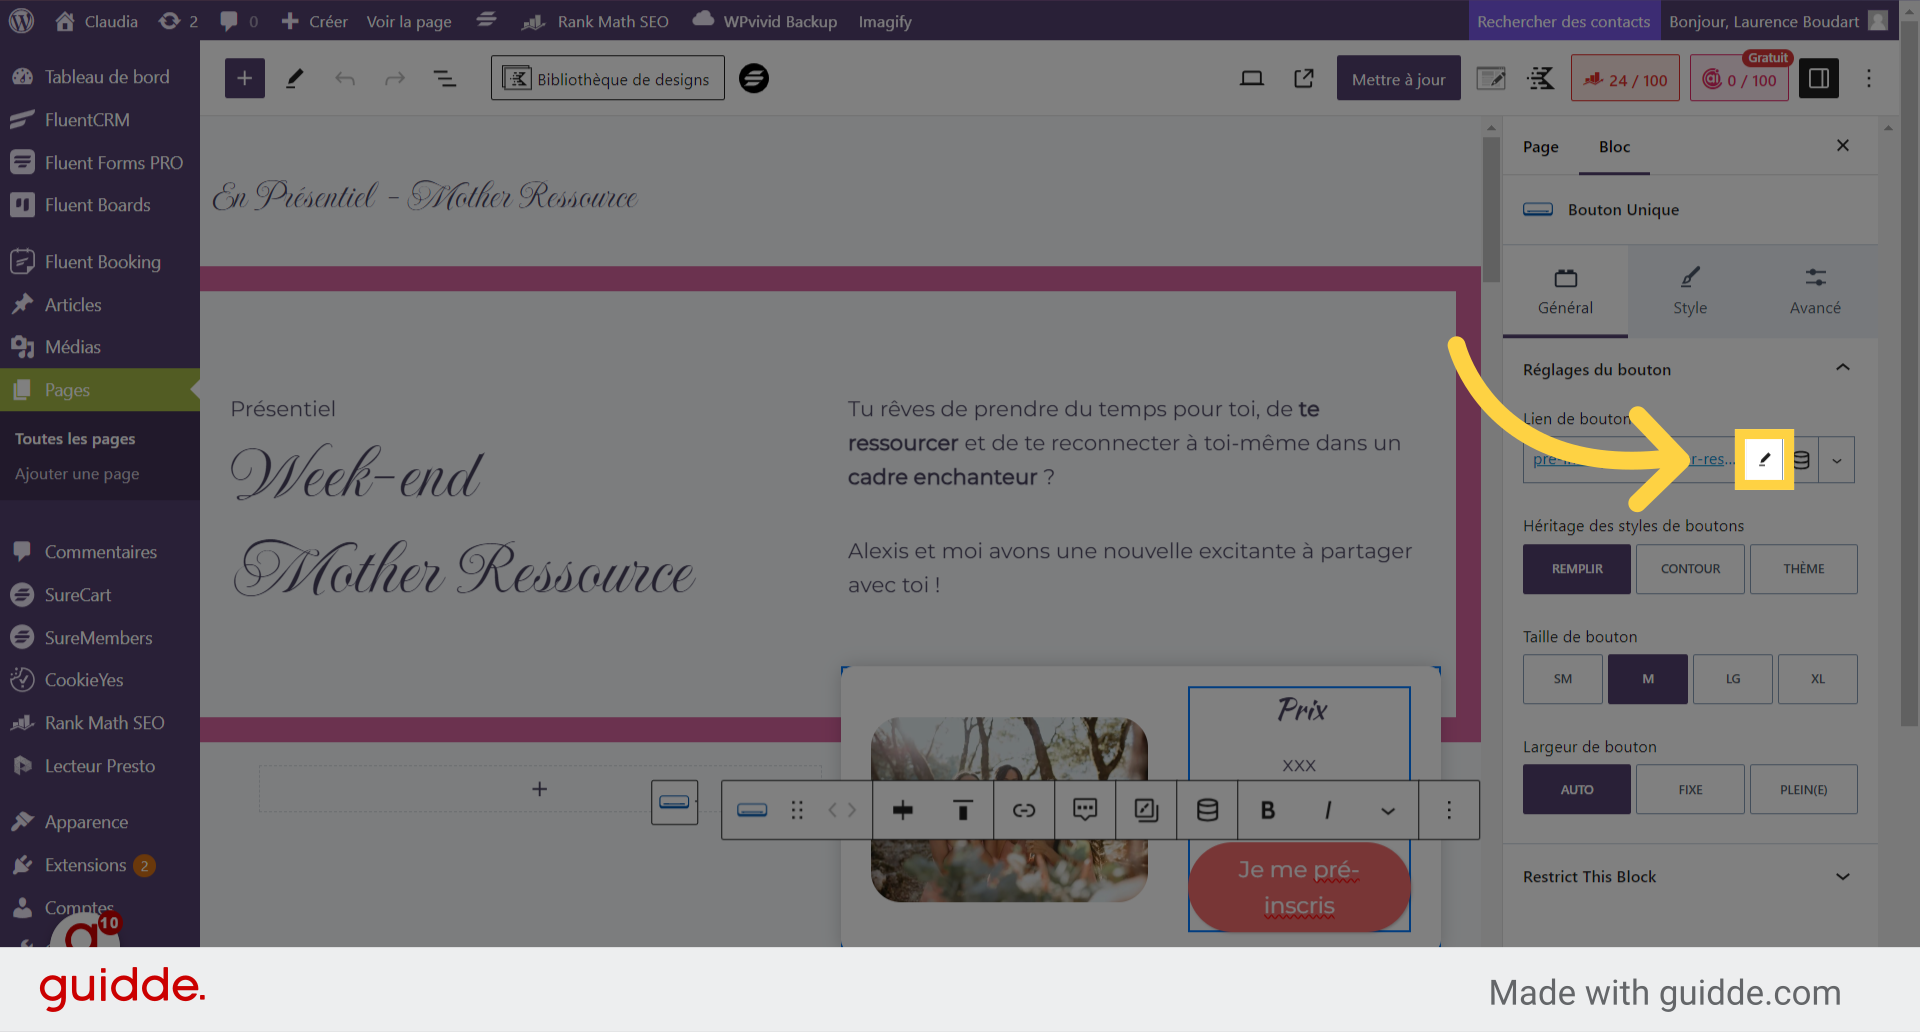
Task: Click the WordPress logo icon
Action: point(21,21)
